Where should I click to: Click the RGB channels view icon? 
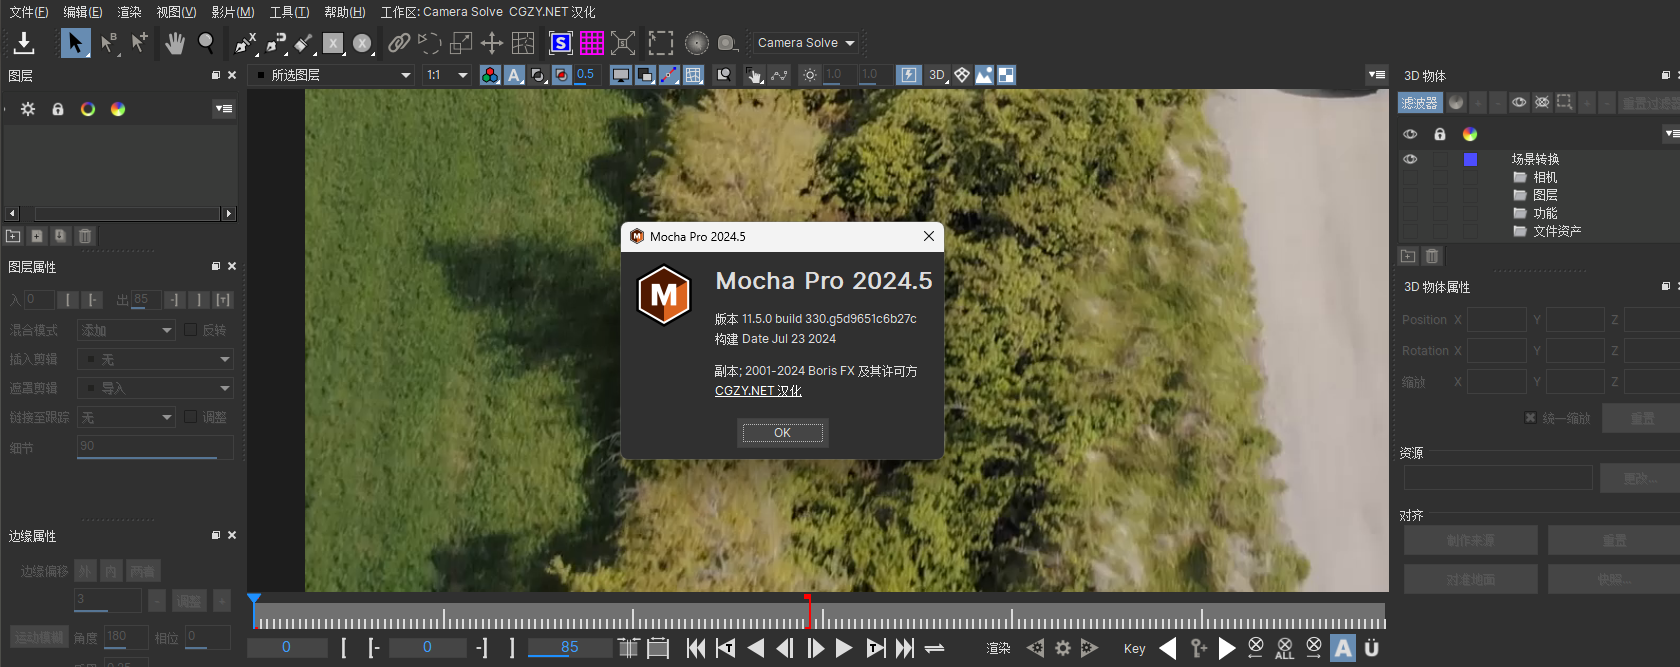point(490,75)
